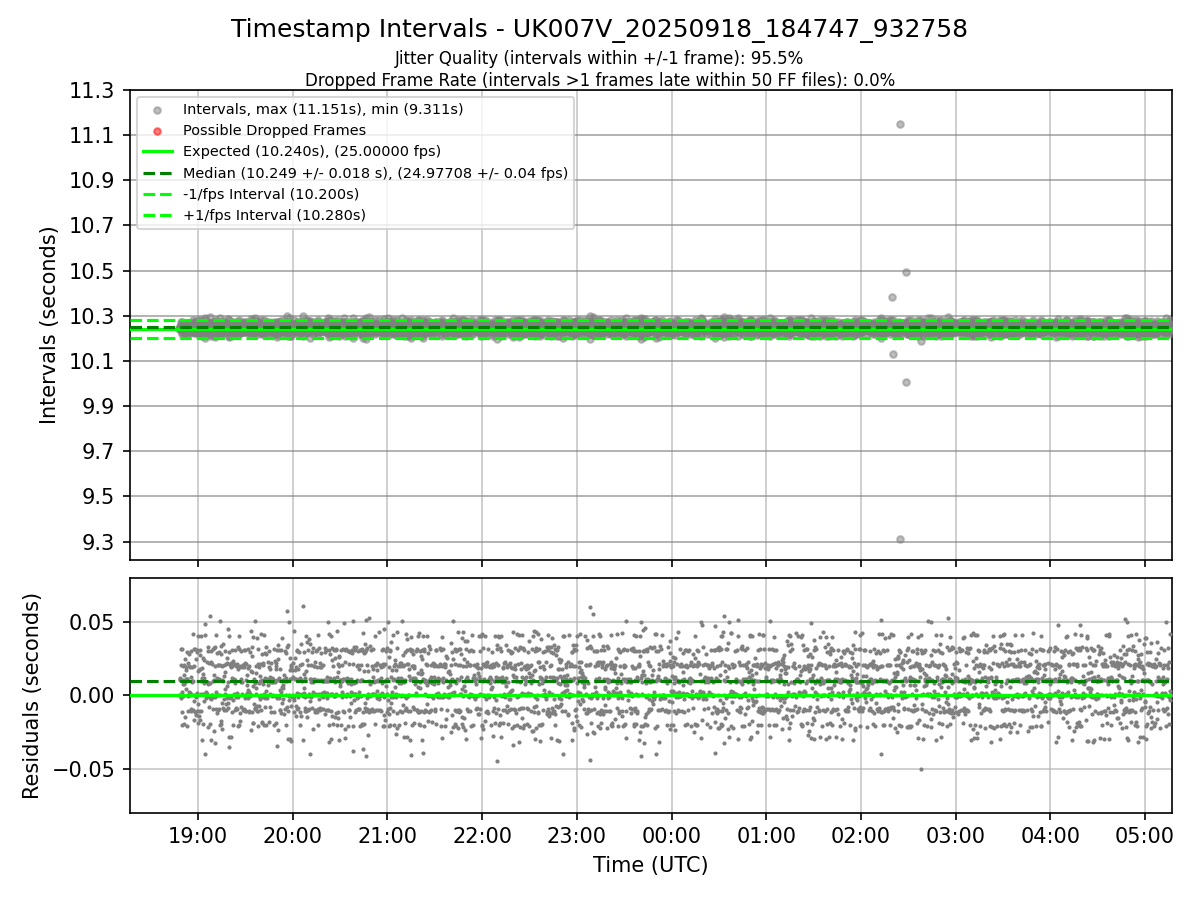
Task: Click the red 'Possible Dropped Frames' marker in the legend
Action: (x=157, y=131)
